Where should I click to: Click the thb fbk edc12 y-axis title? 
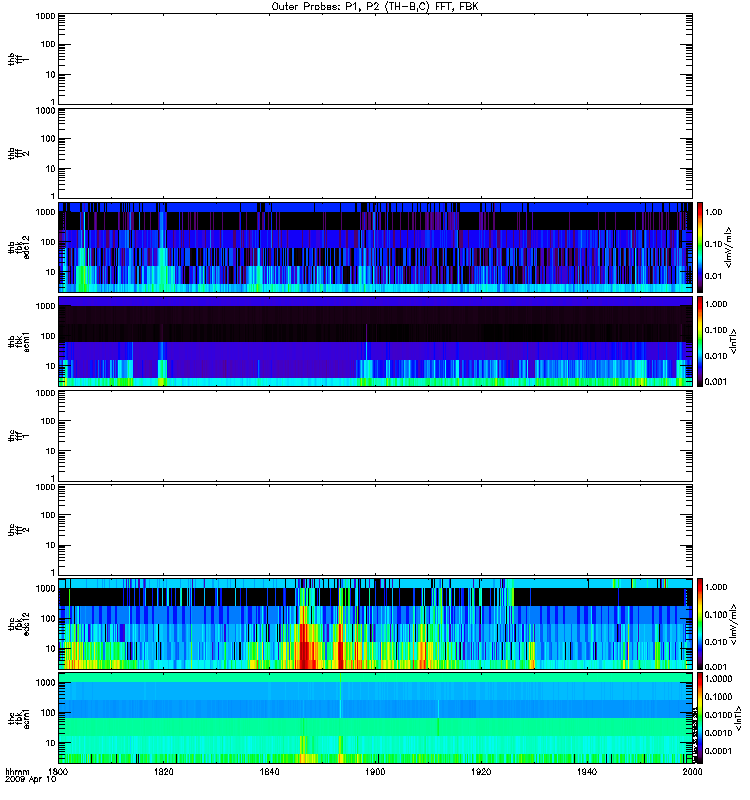[19, 247]
